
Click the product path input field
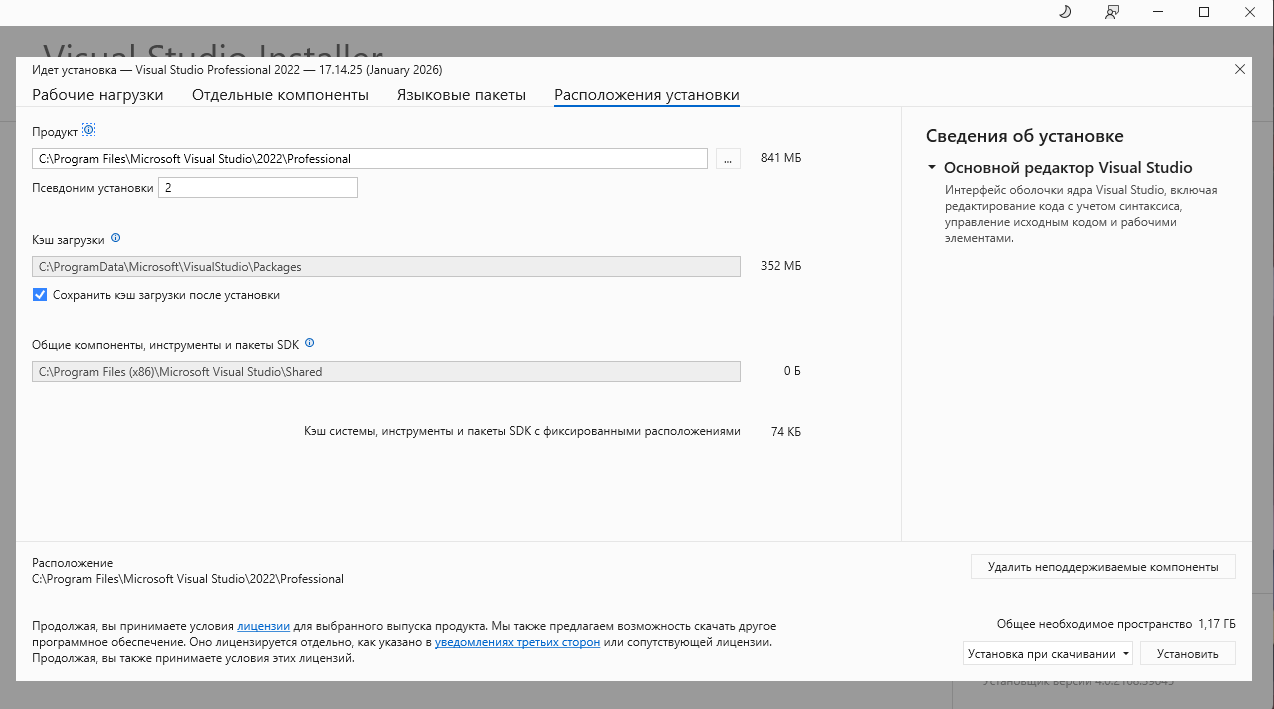pos(370,158)
